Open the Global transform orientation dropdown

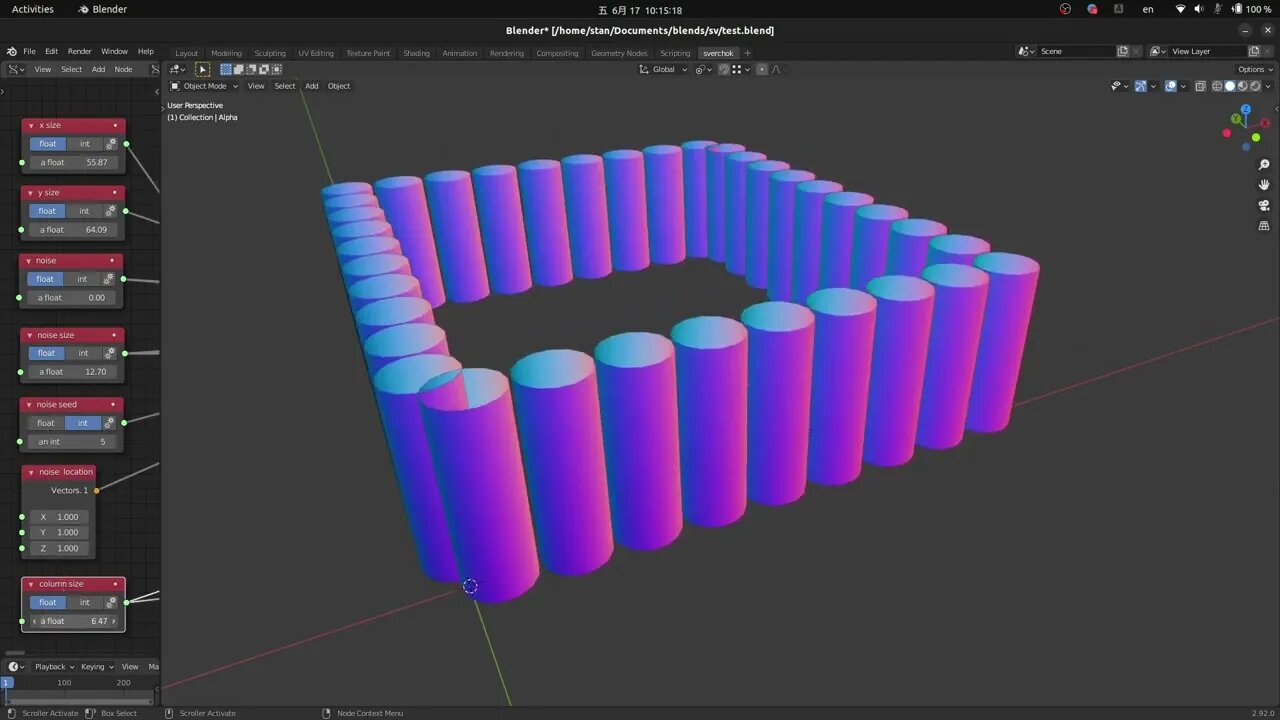tap(664, 69)
